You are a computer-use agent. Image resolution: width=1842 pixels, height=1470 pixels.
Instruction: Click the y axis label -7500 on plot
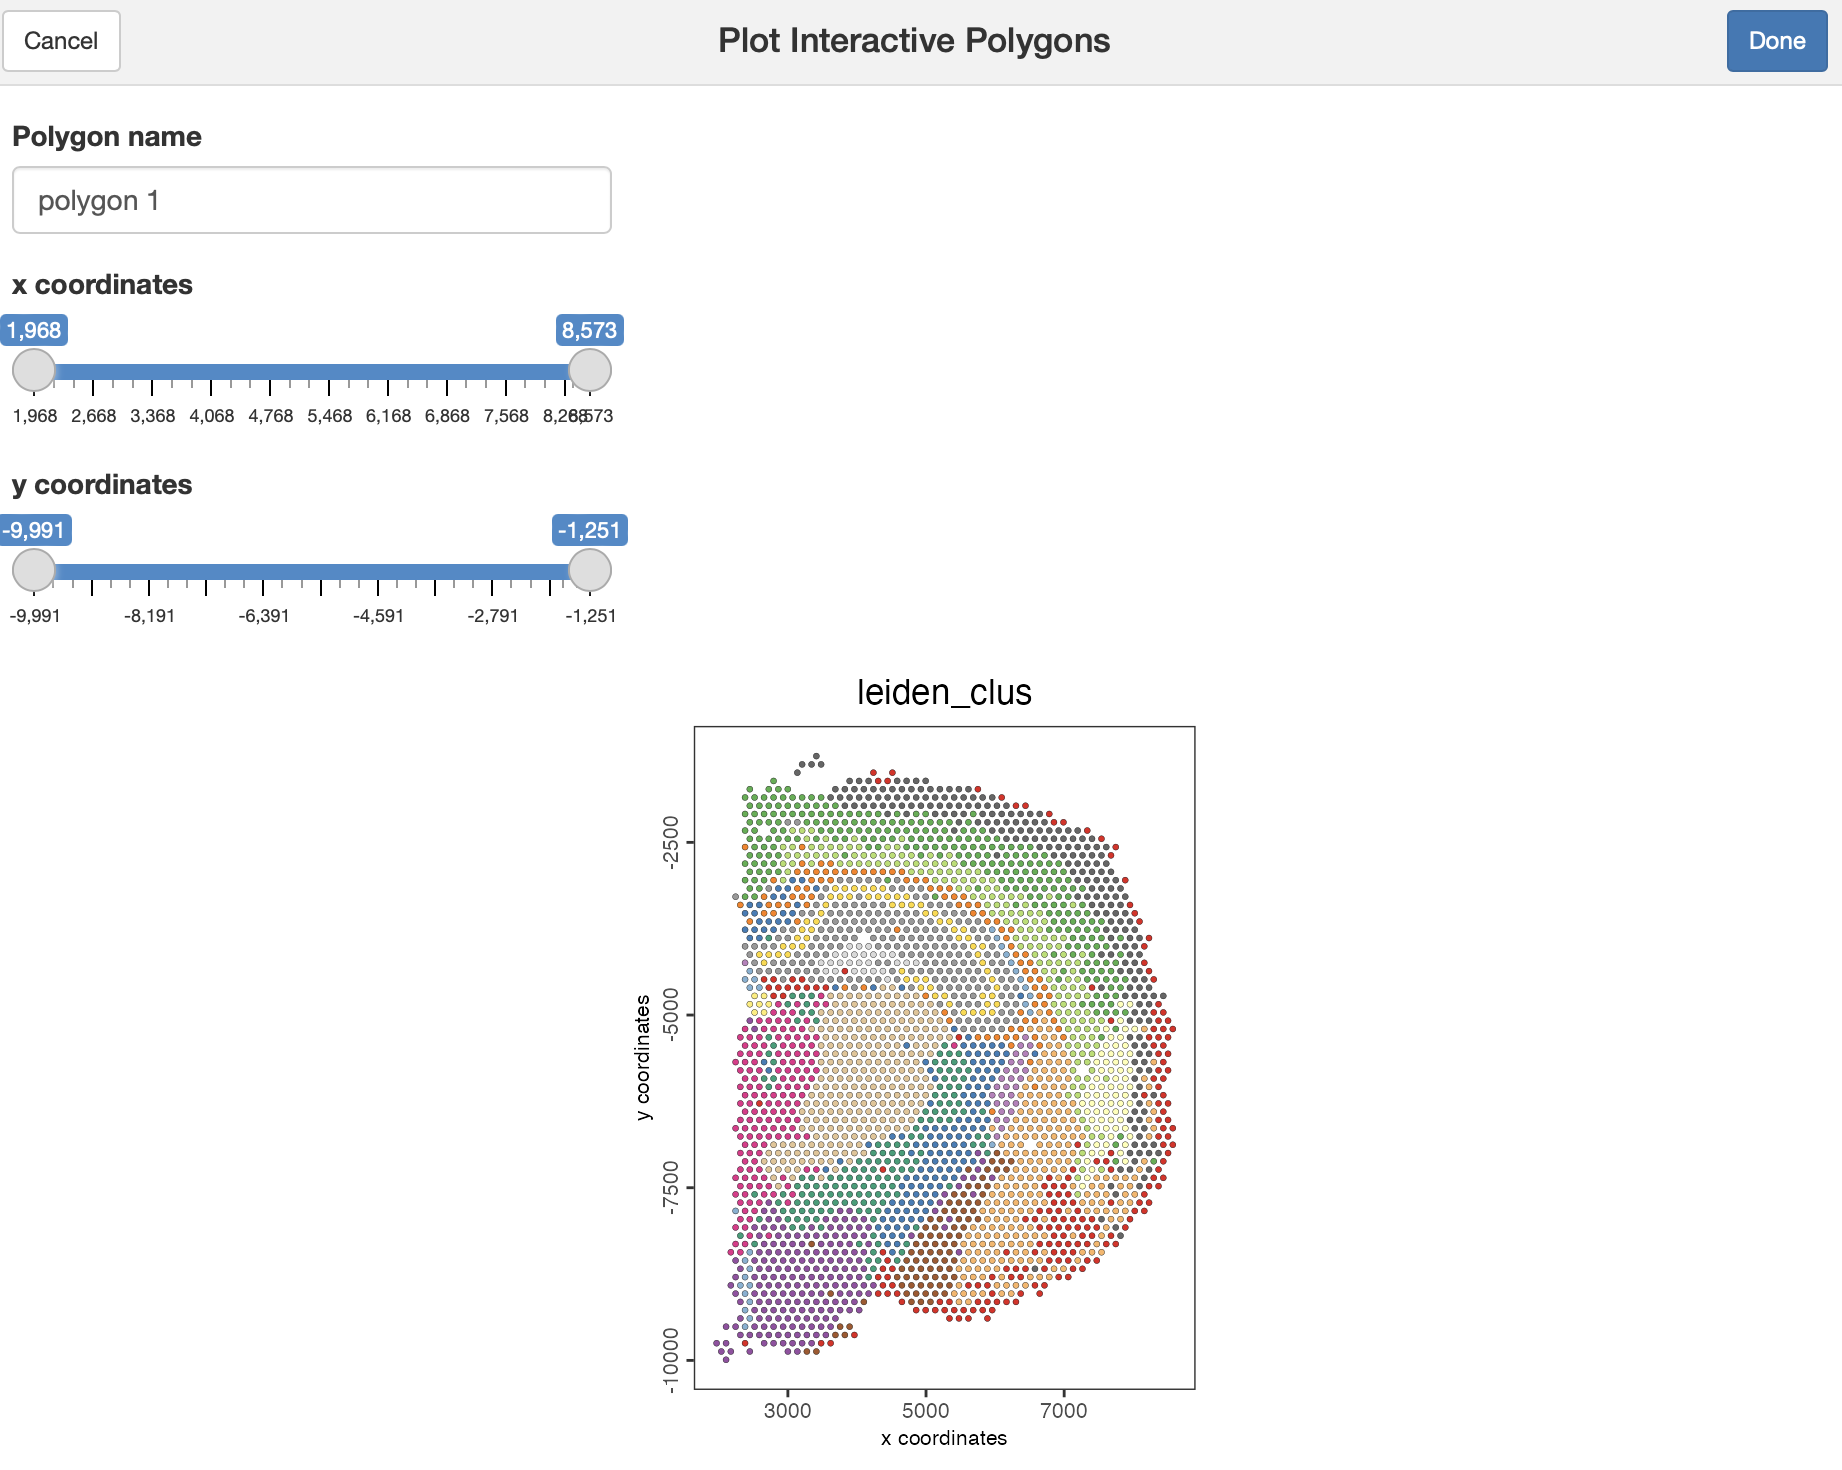[x=671, y=1187]
